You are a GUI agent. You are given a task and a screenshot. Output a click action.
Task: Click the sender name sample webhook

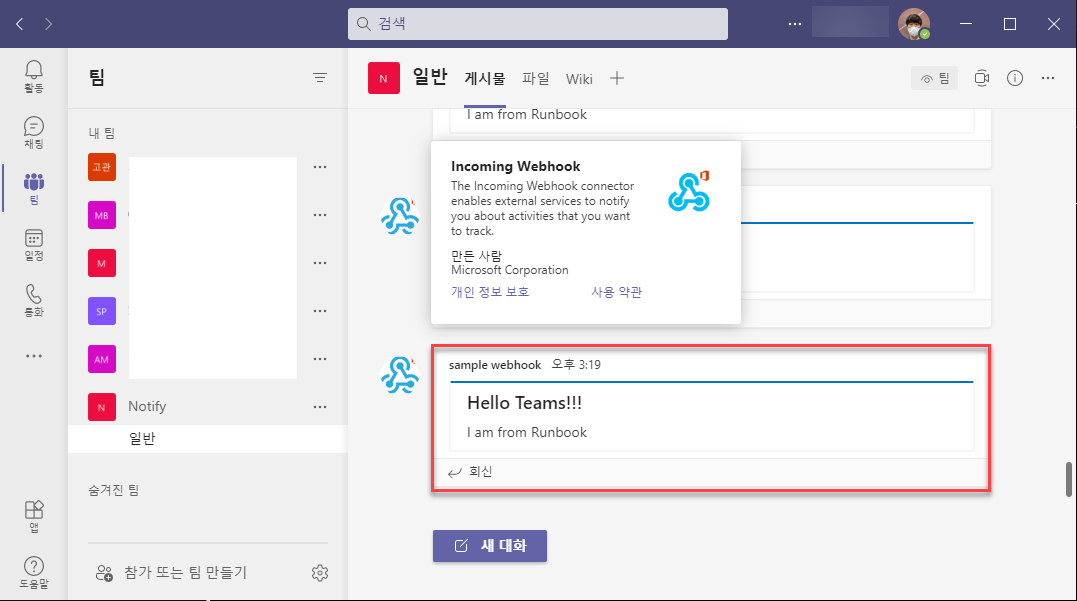point(495,365)
